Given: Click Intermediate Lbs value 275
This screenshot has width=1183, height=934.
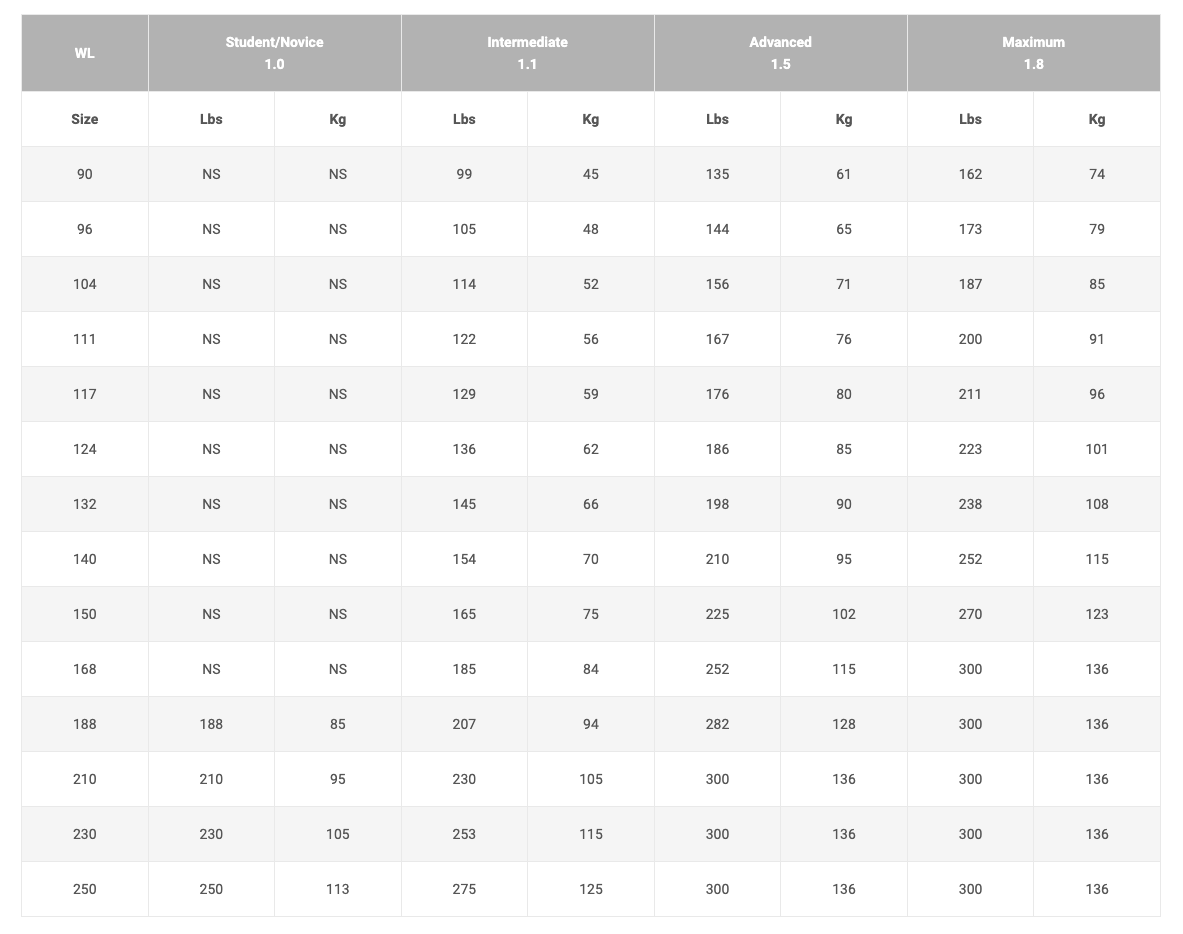Looking at the screenshot, I should 464,889.
